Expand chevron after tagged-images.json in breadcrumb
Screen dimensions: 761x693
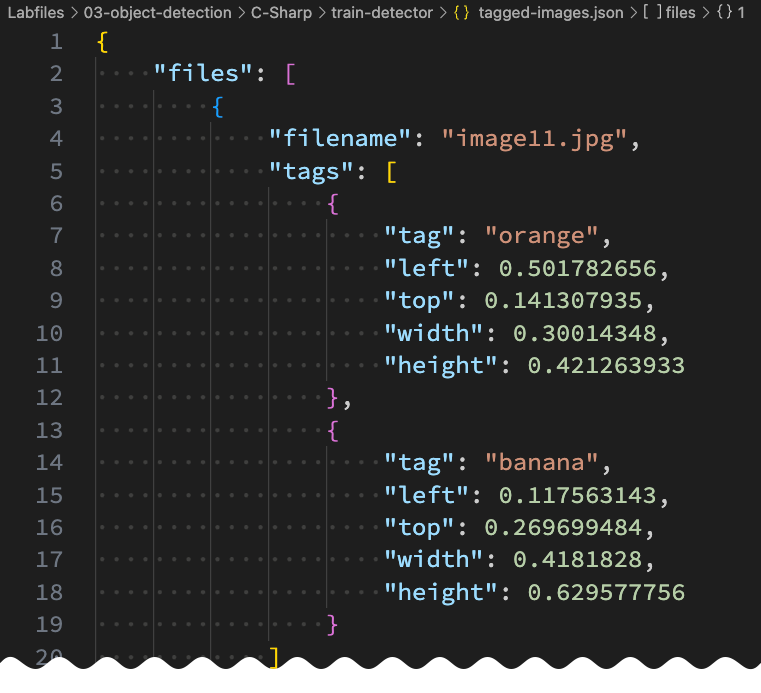[x=633, y=13]
